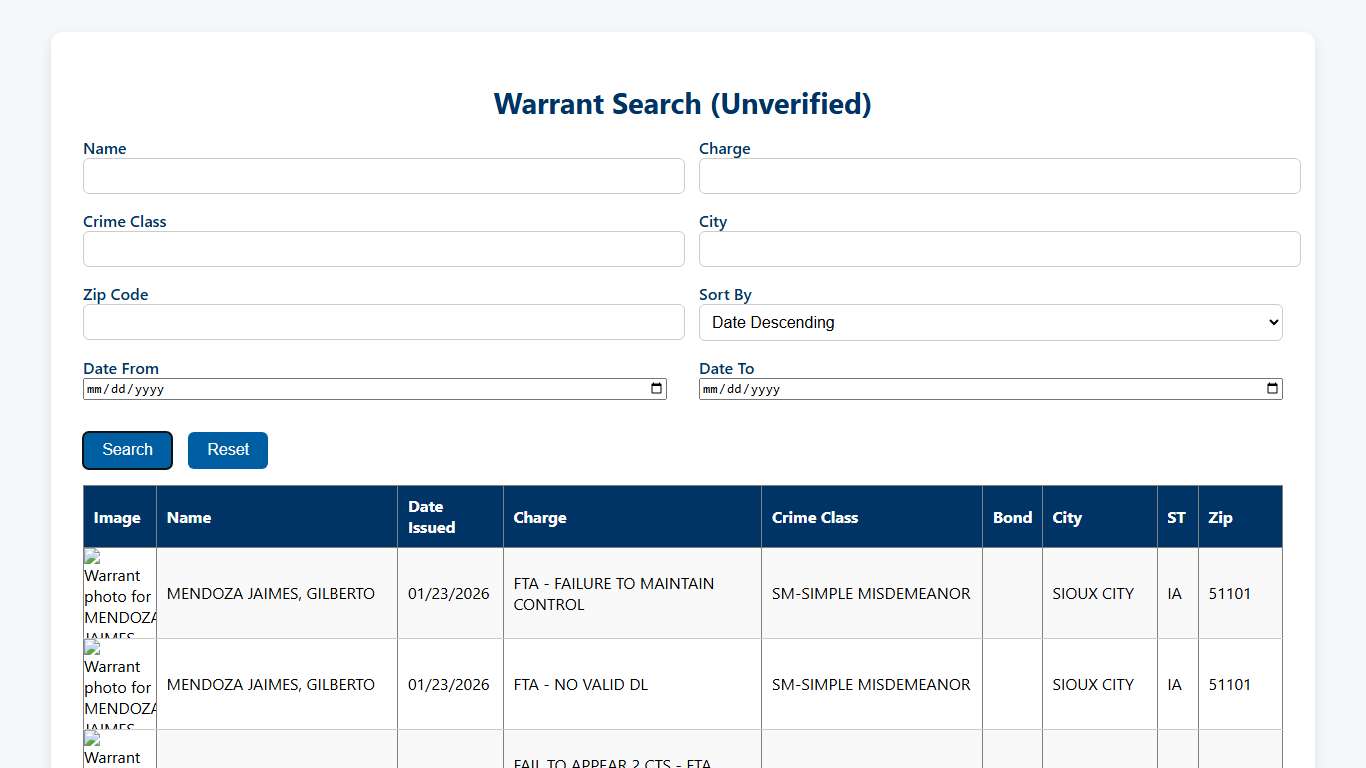Focus the City input field
Screen dimensions: 1366x768
(x=999, y=249)
